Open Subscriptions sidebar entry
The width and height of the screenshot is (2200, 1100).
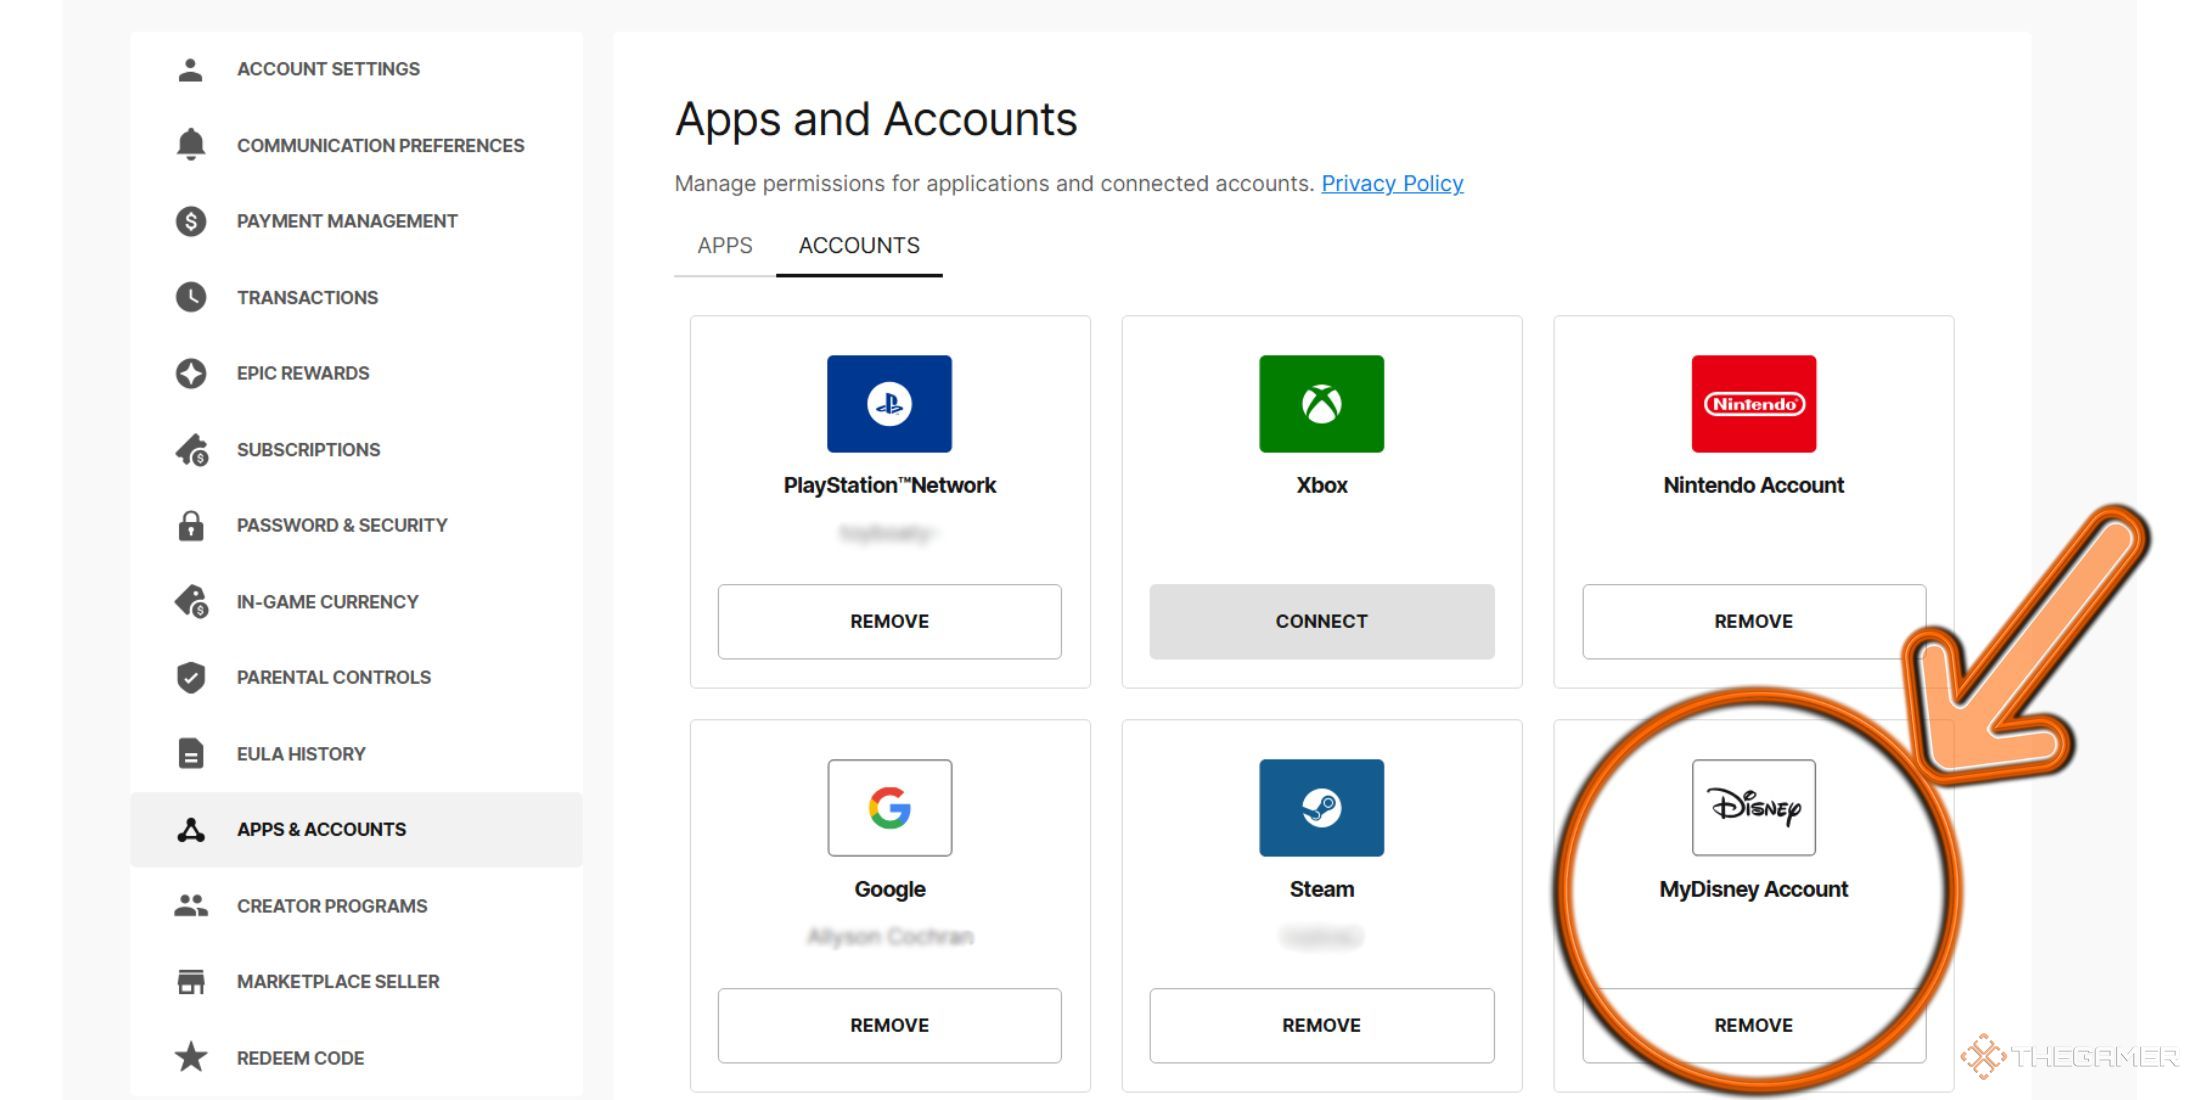[x=356, y=449]
